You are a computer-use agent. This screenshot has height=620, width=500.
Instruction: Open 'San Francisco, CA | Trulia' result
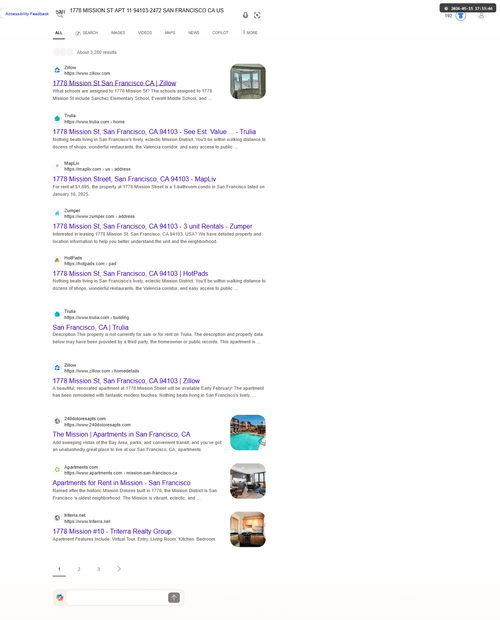click(91, 327)
